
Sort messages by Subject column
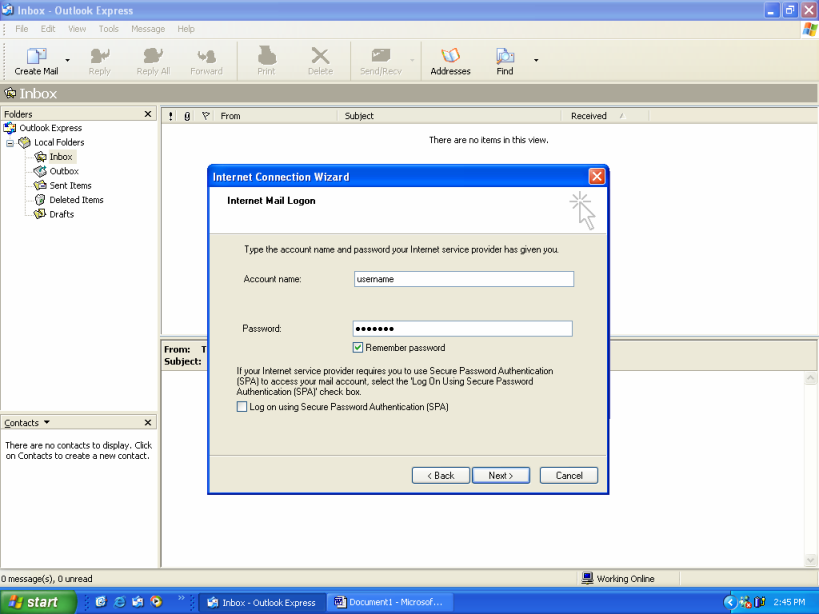click(x=449, y=116)
